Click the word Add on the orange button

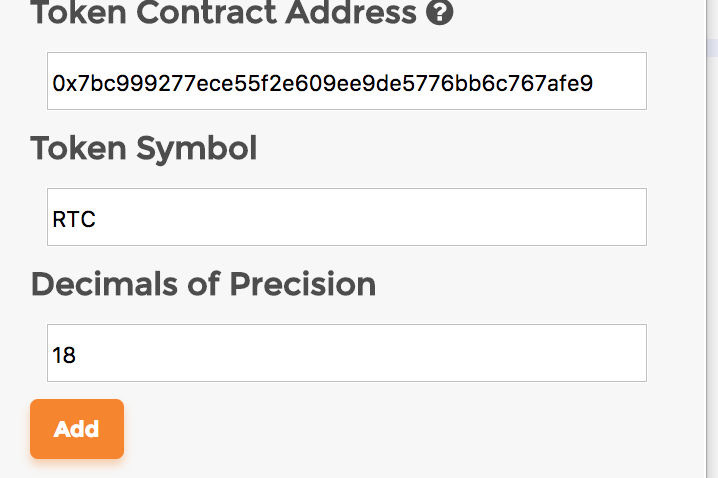(x=76, y=429)
